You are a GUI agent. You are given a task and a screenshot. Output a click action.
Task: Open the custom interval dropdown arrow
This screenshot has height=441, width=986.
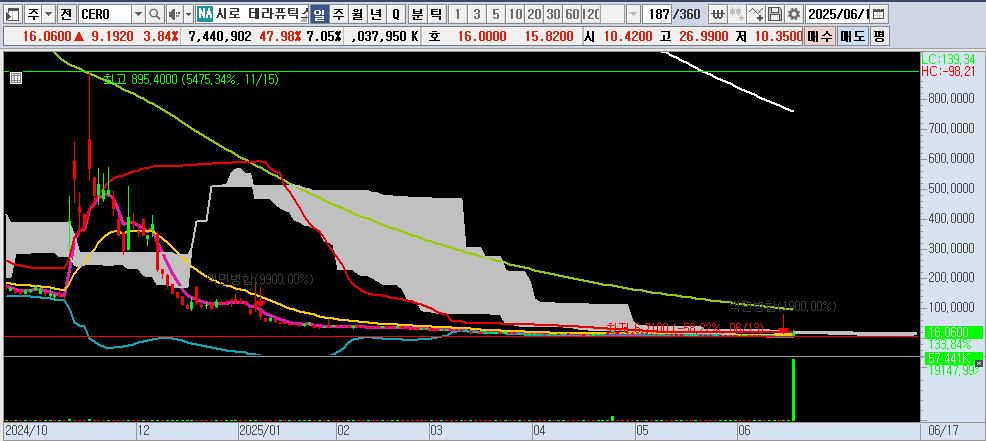pos(633,13)
